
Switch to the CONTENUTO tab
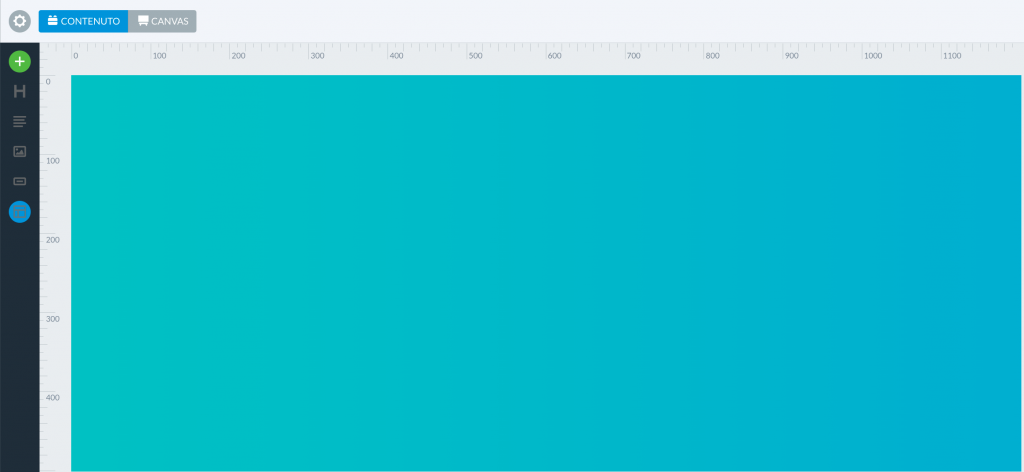(x=84, y=21)
